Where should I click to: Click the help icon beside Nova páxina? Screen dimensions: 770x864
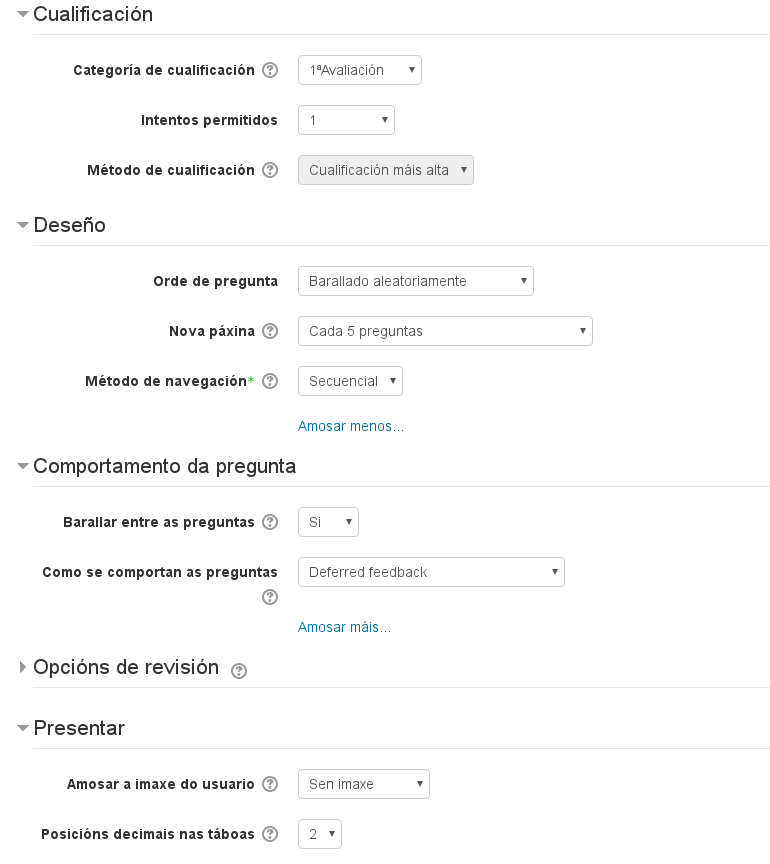(270, 331)
